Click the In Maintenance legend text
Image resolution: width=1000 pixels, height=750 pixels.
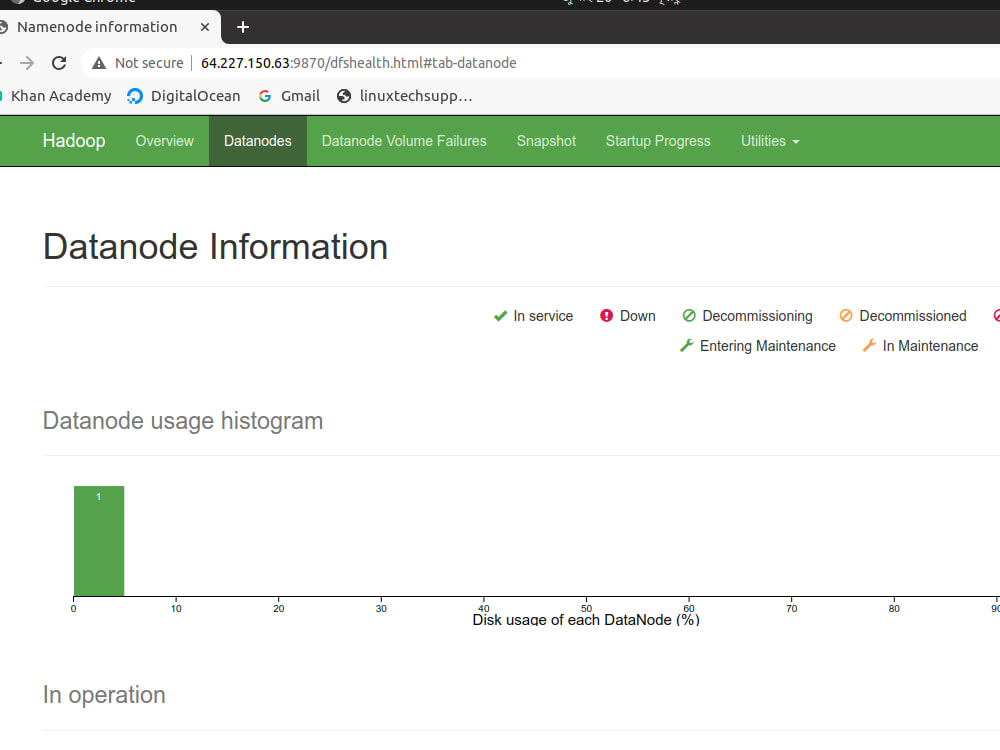930,346
